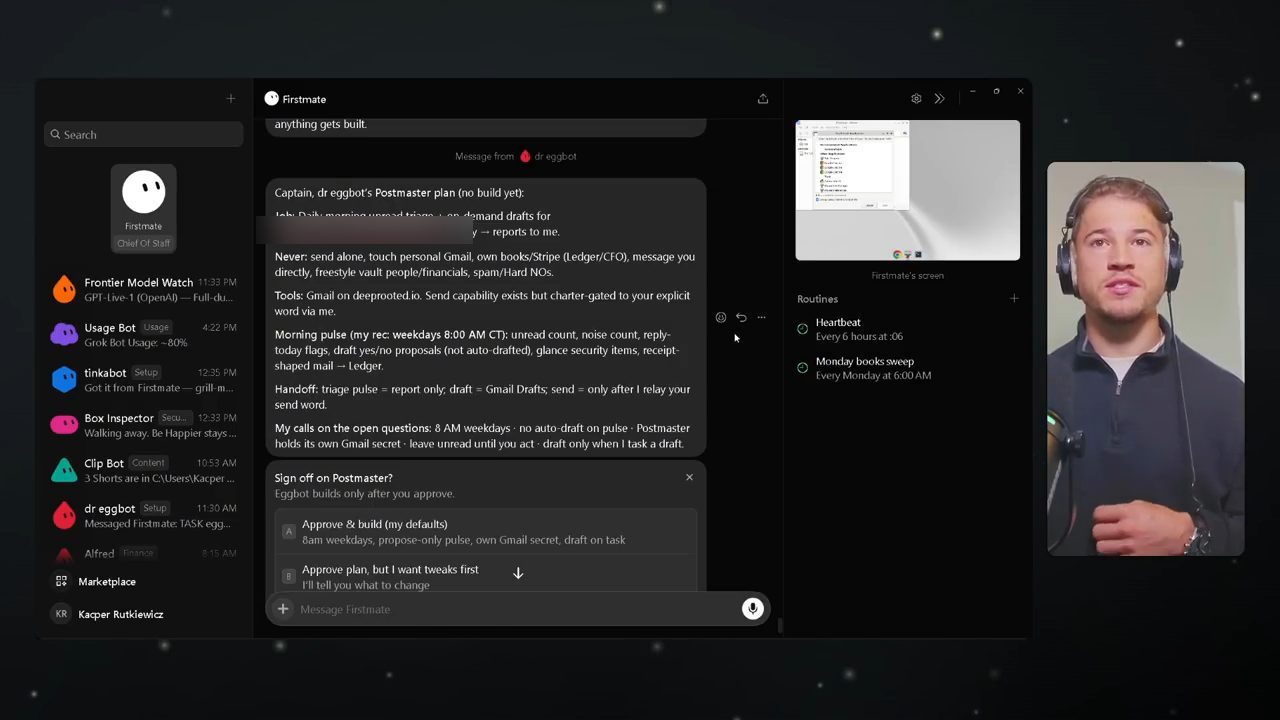Viewport: 1280px width, 720px height.
Task: Click the dr eggbot sender avatar icon
Action: point(525,156)
